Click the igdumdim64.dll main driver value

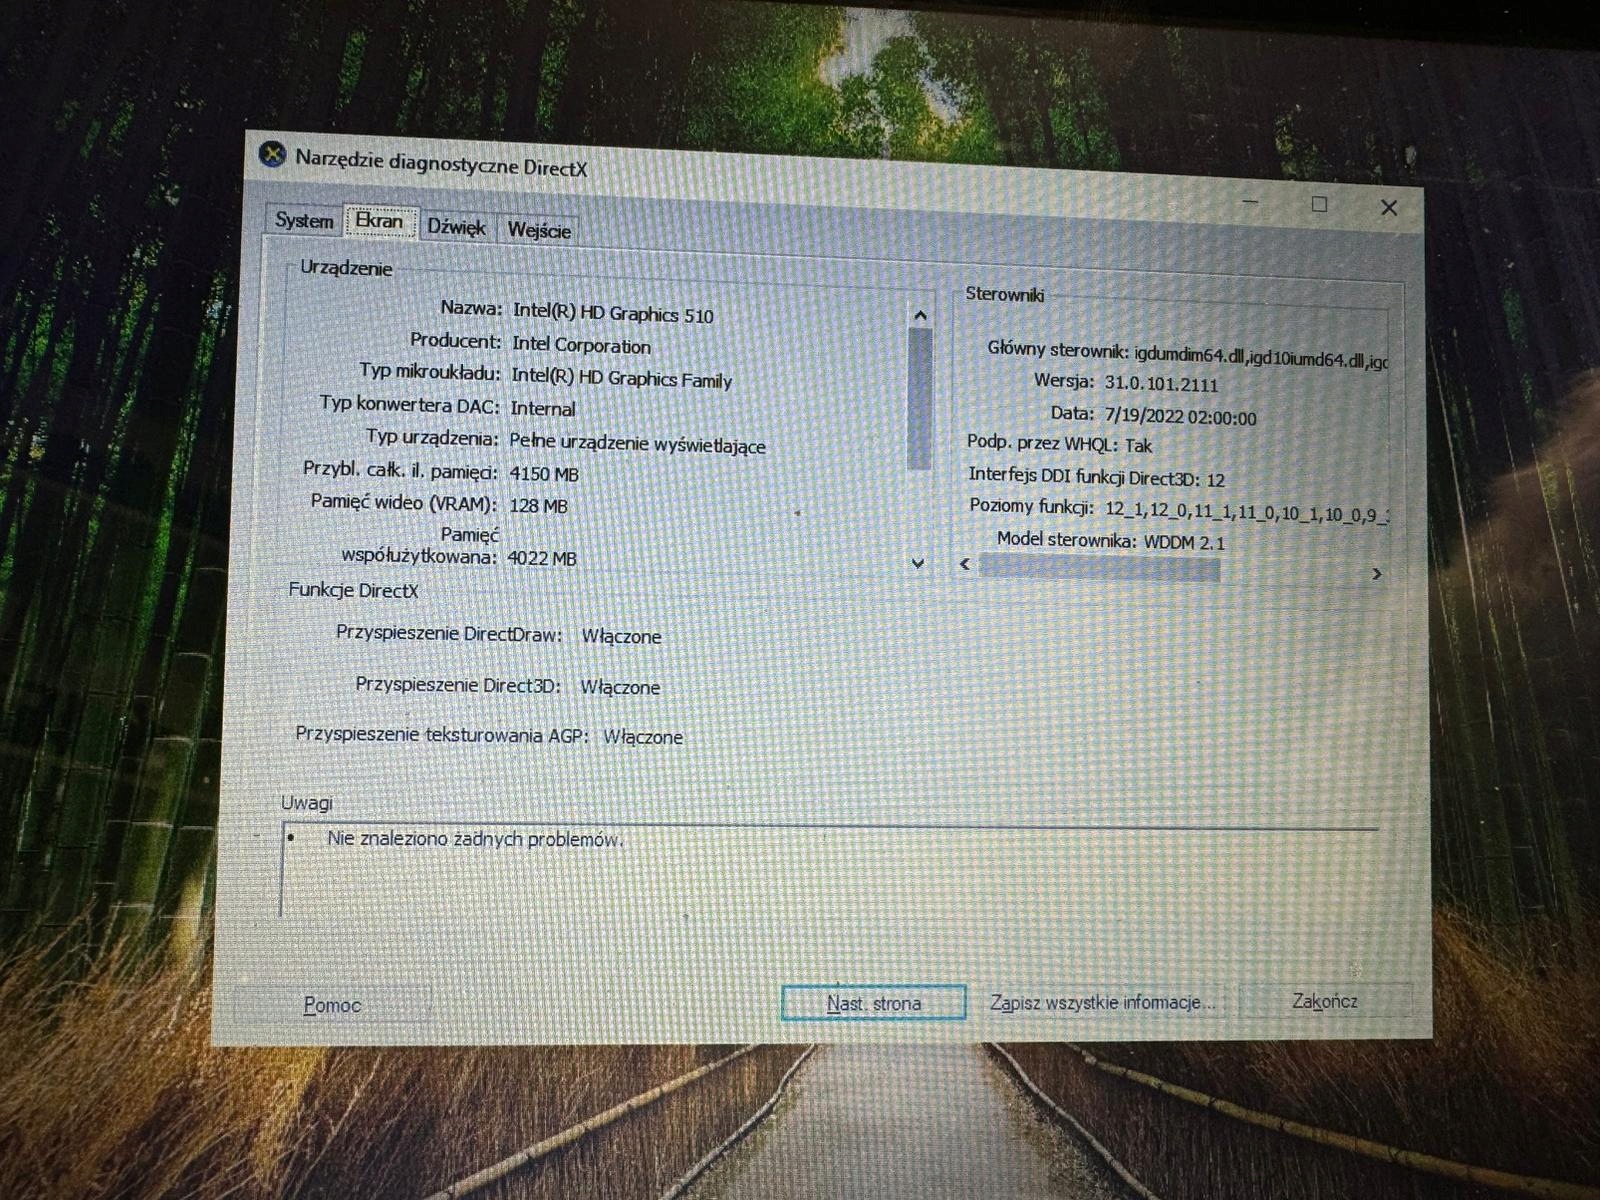[x=1261, y=358]
